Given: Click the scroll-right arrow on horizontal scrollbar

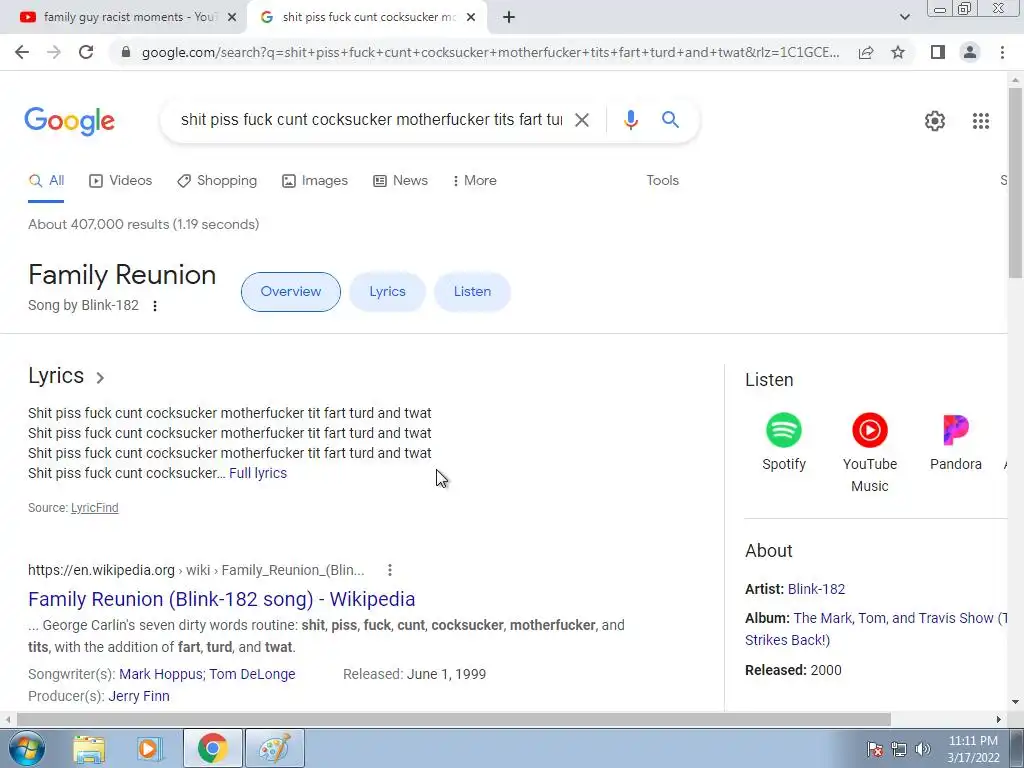Looking at the screenshot, I should pyautogui.click(x=999, y=719).
